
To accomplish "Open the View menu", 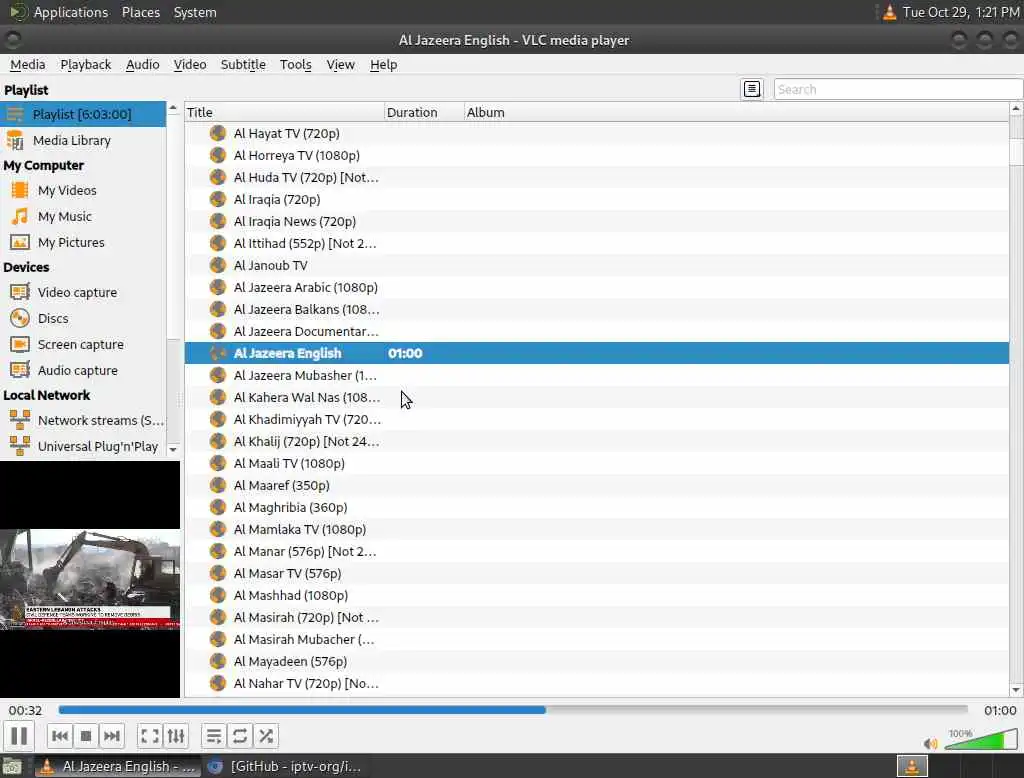I will pos(340,65).
